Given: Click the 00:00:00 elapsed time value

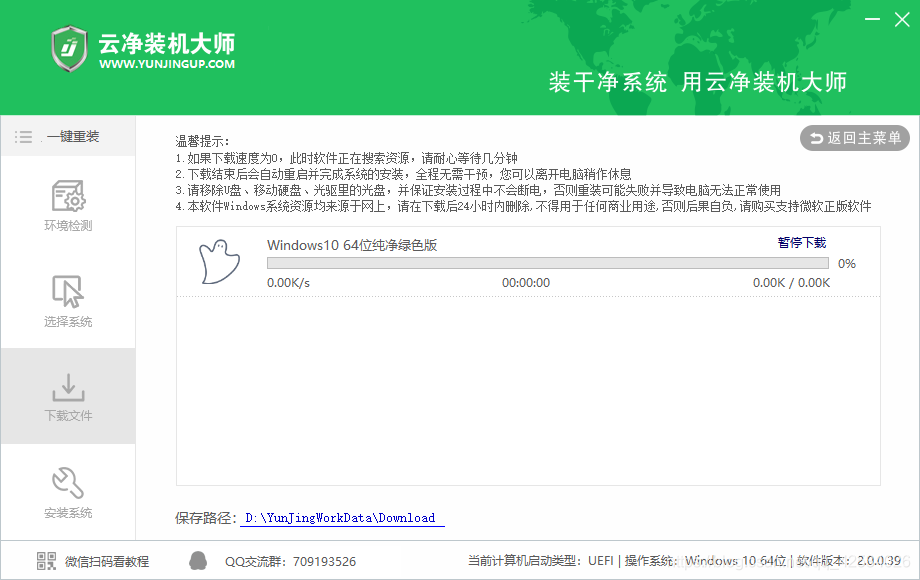Looking at the screenshot, I should point(526,283).
